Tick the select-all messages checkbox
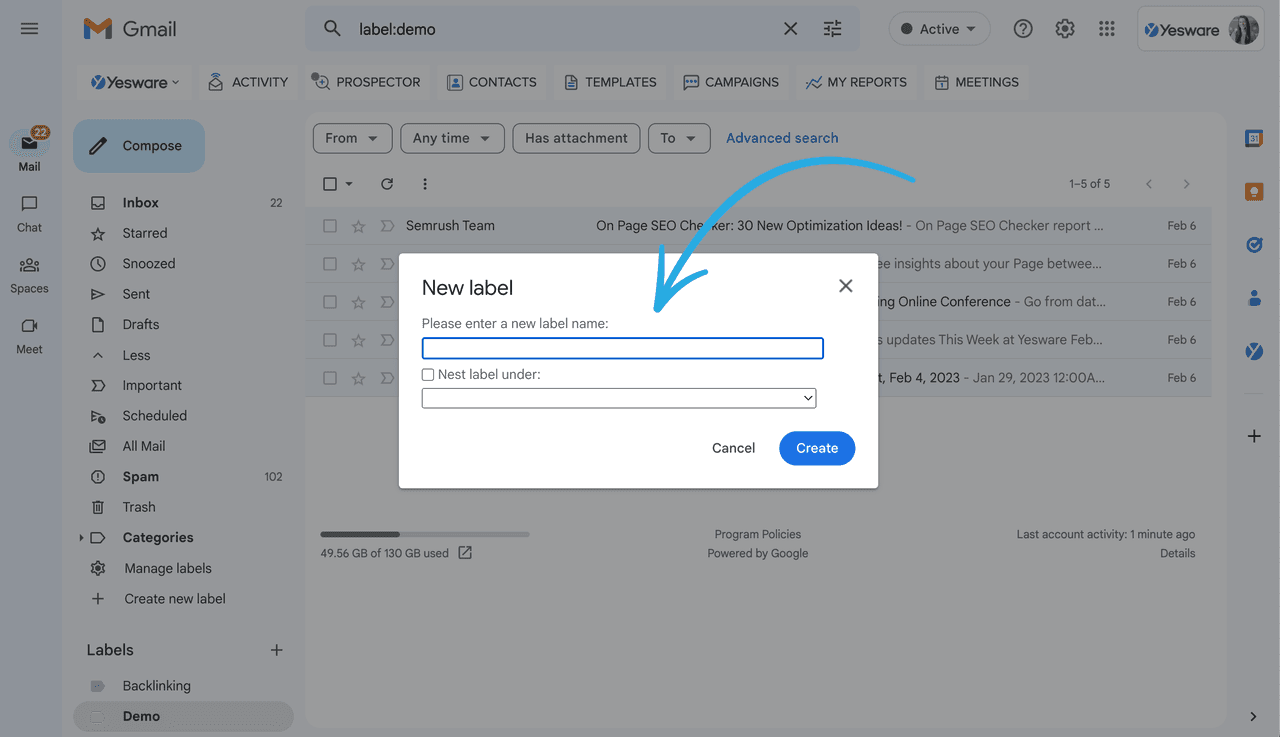 click(x=329, y=184)
